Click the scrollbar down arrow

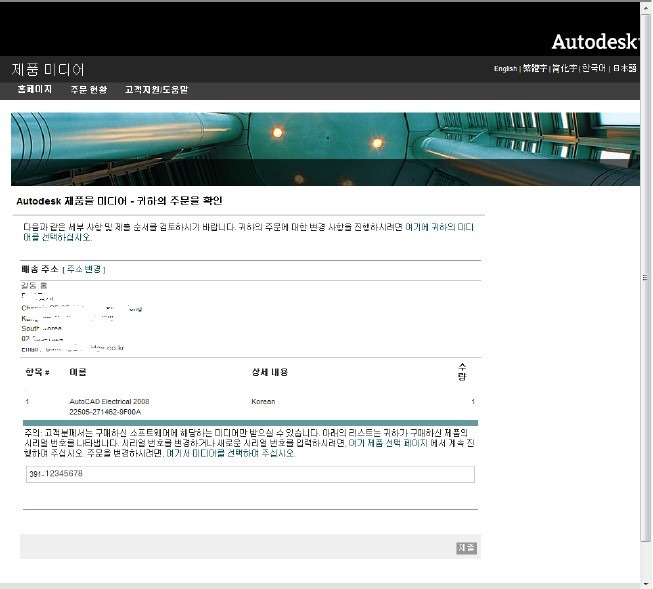pyautogui.click(x=646, y=584)
